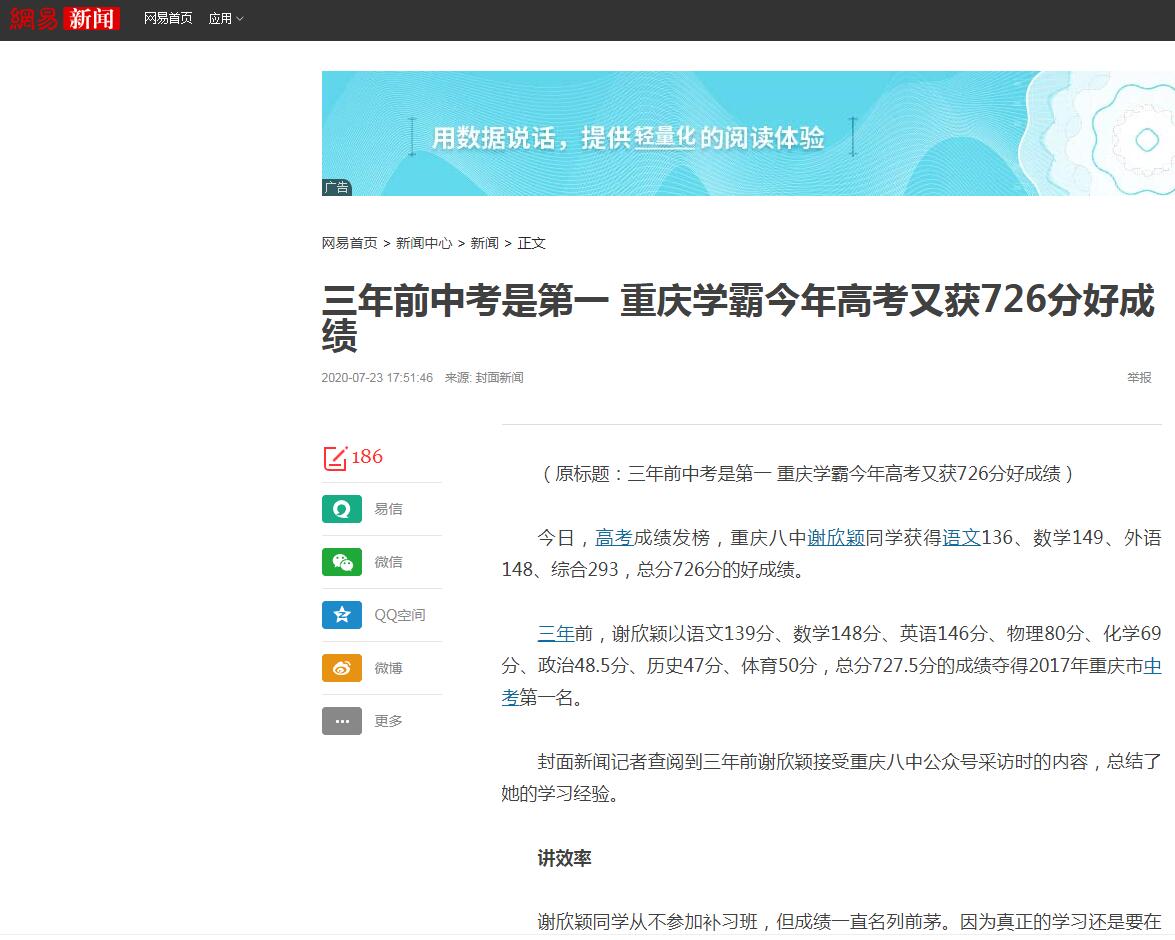Open the 新闻中心 breadcrumb link
Image resolution: width=1175 pixels, height=940 pixels.
point(424,243)
